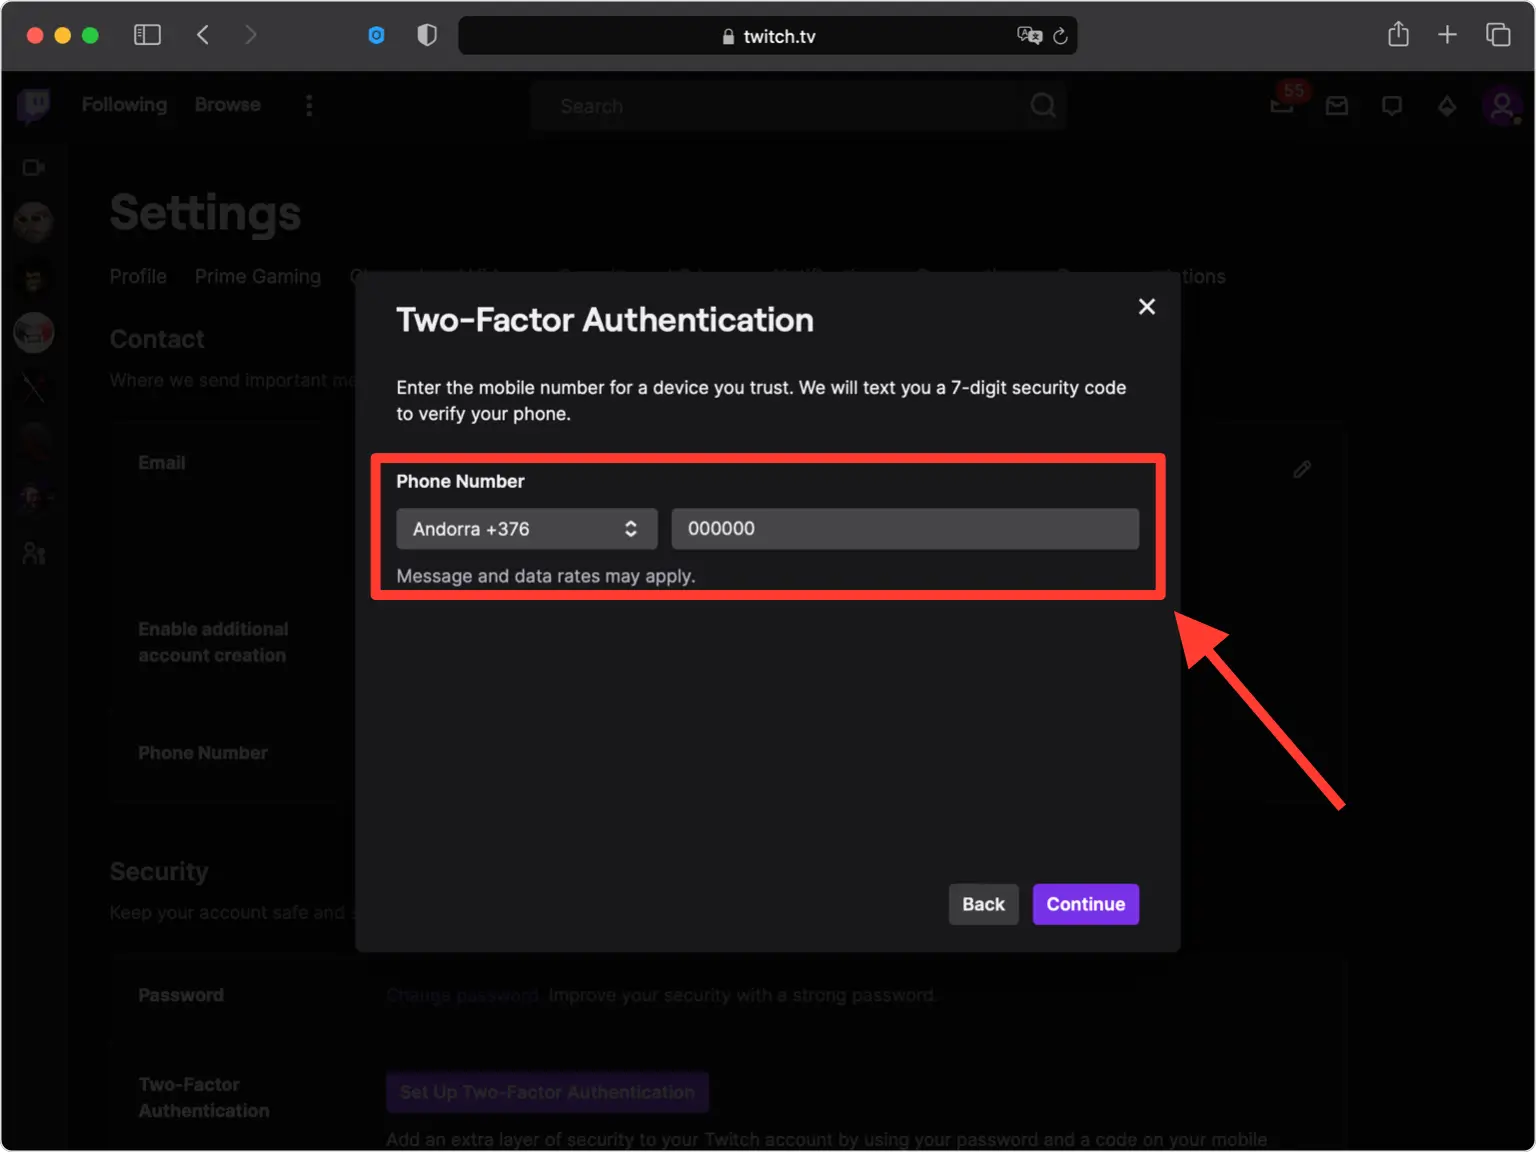Open the Following tab
Image resolution: width=1536 pixels, height=1152 pixels.
(124, 104)
